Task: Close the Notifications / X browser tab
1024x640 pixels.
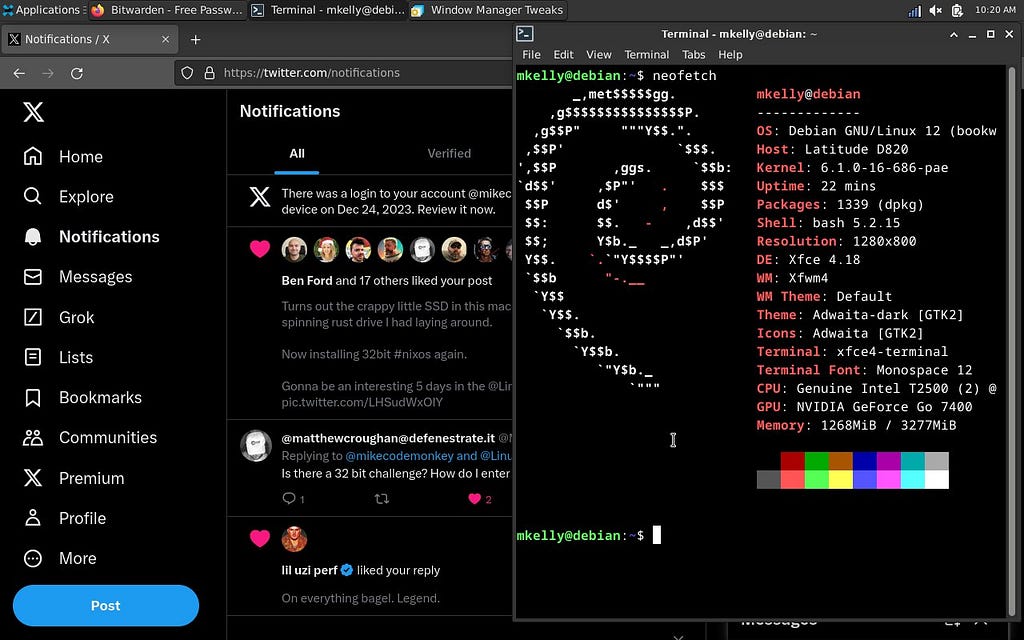Action: click(x=165, y=39)
